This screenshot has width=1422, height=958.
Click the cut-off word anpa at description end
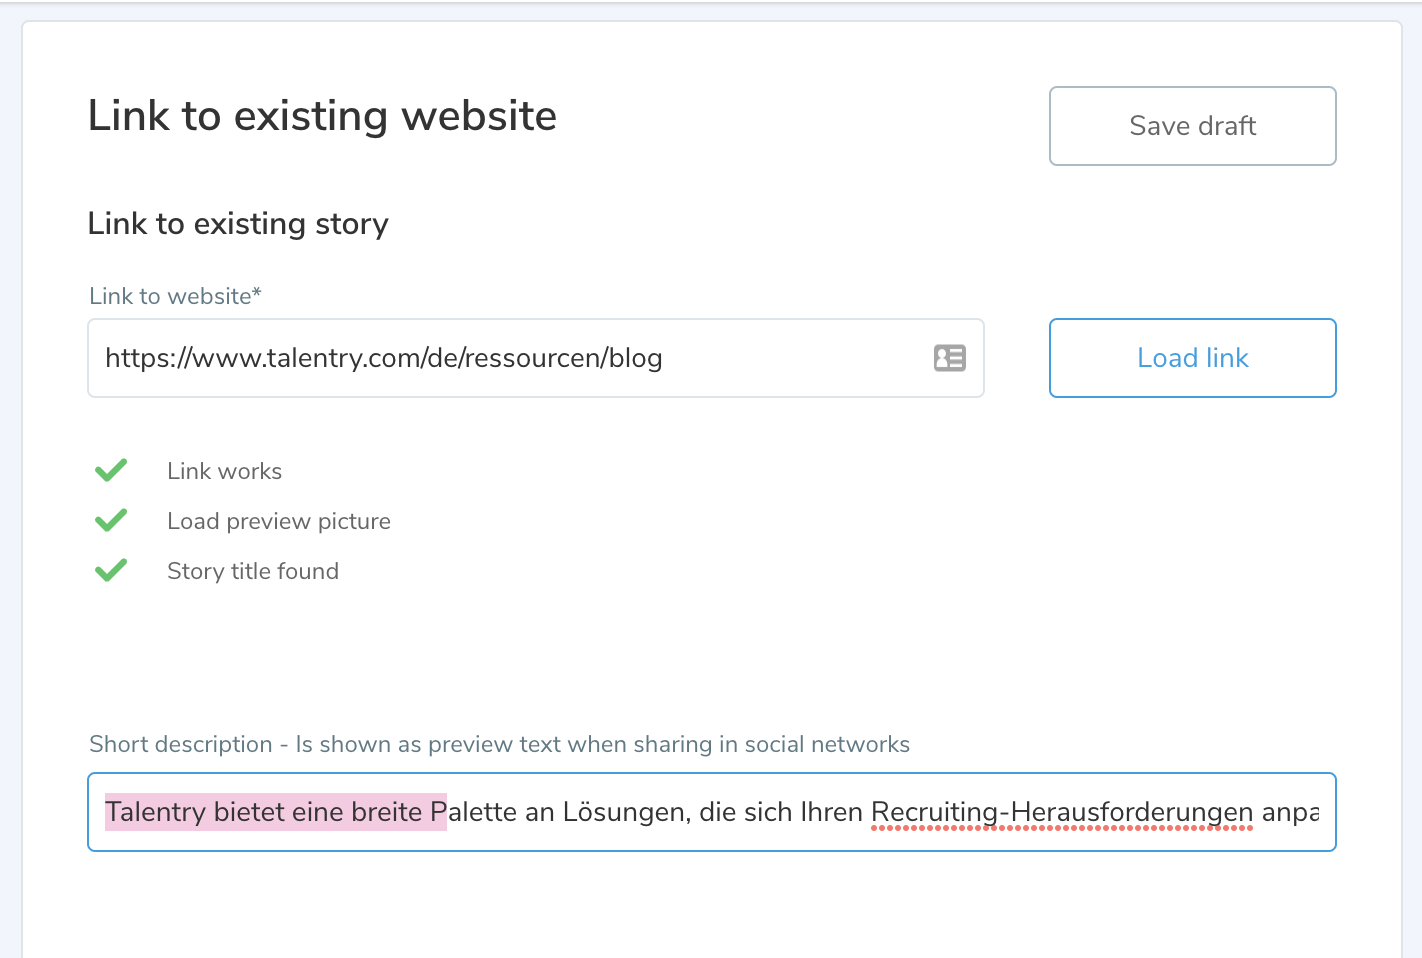coord(1289,812)
